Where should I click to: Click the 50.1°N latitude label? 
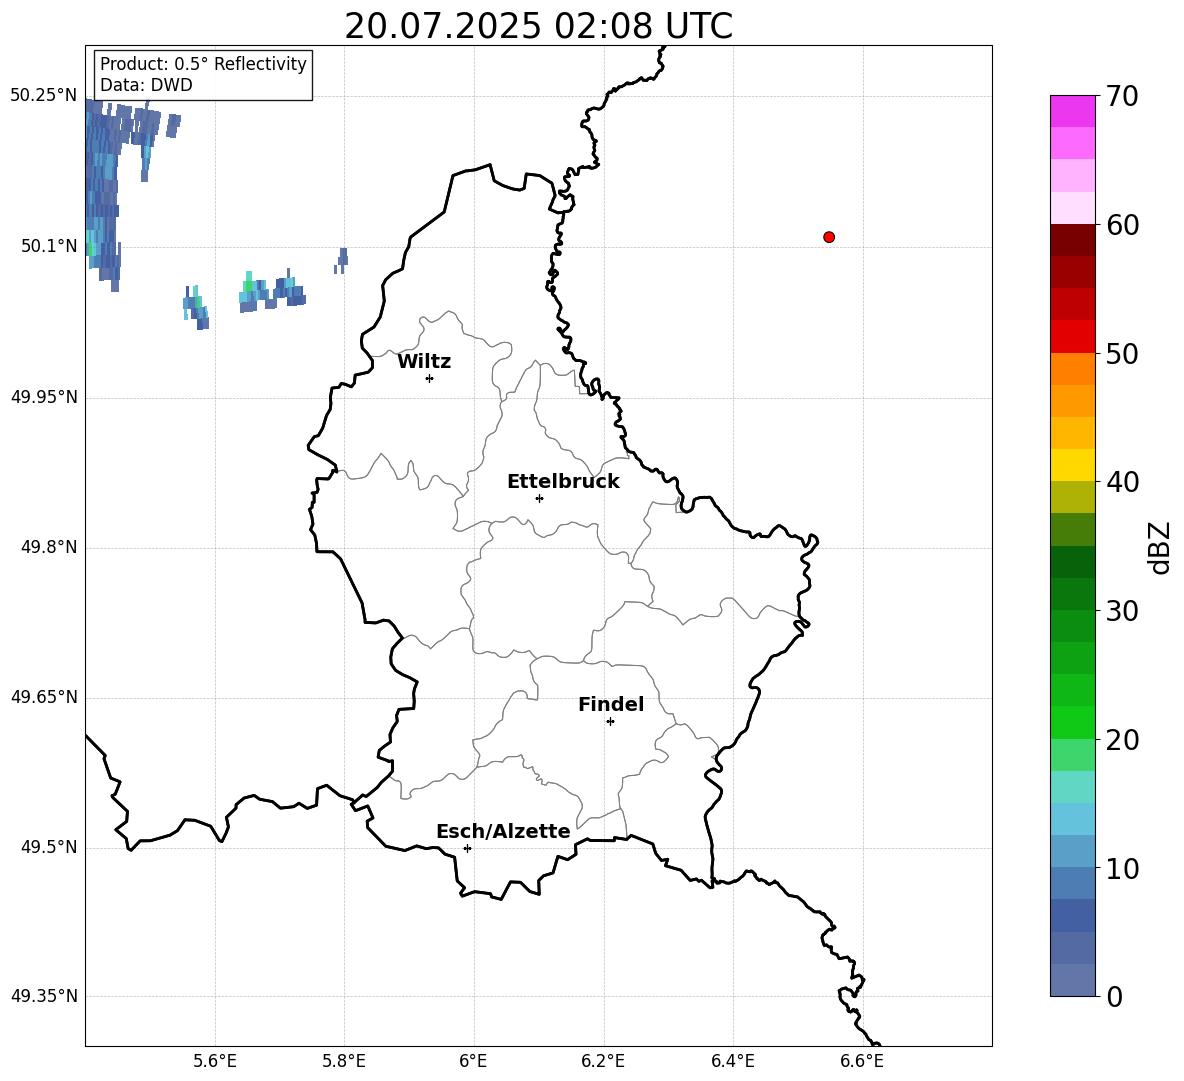coord(49,246)
